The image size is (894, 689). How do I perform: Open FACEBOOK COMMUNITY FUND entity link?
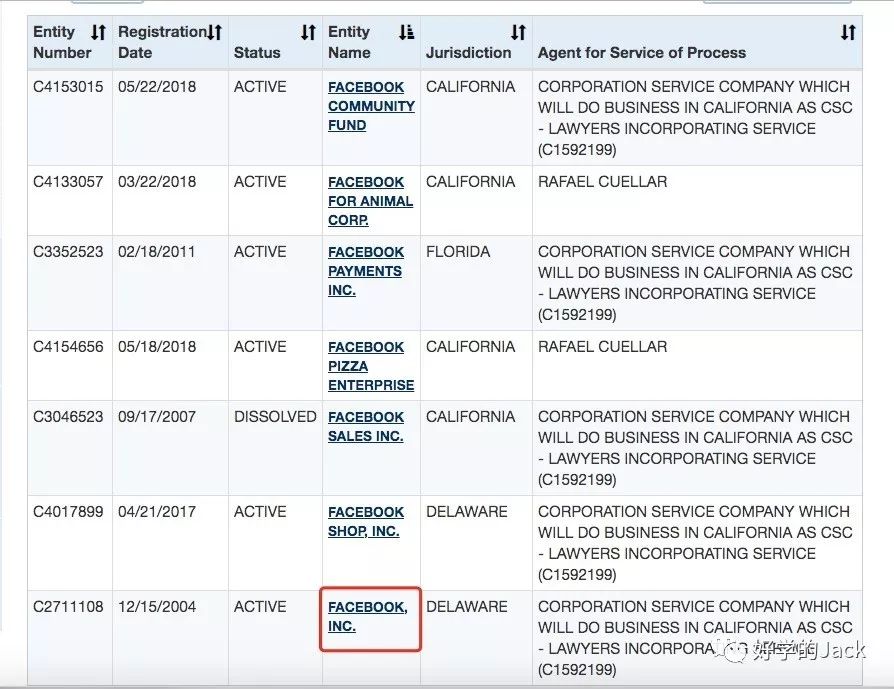coord(370,106)
